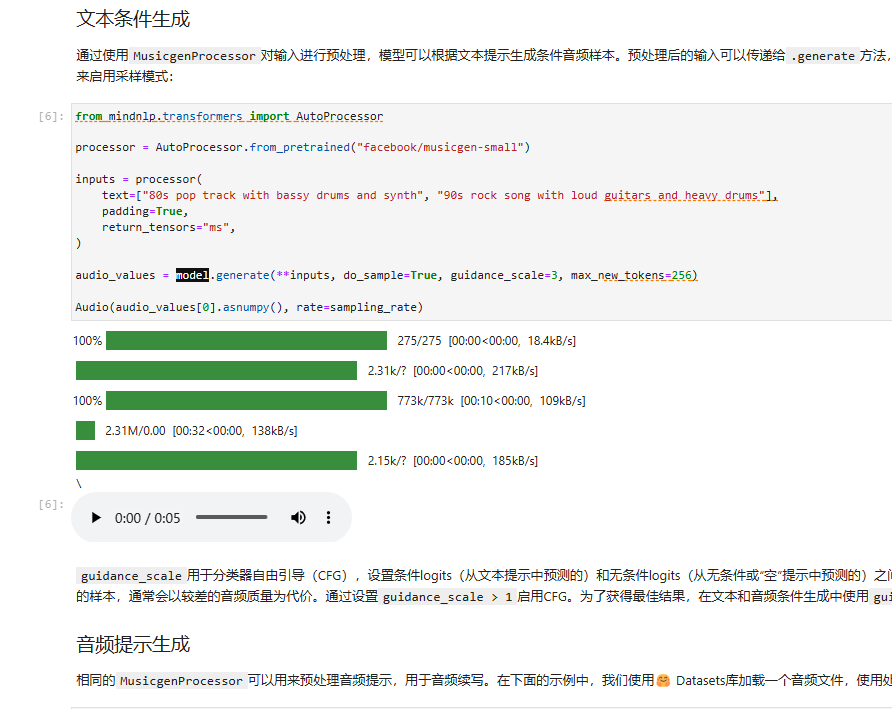
Task: Click the 文本条件生成 heading
Action: (x=133, y=19)
